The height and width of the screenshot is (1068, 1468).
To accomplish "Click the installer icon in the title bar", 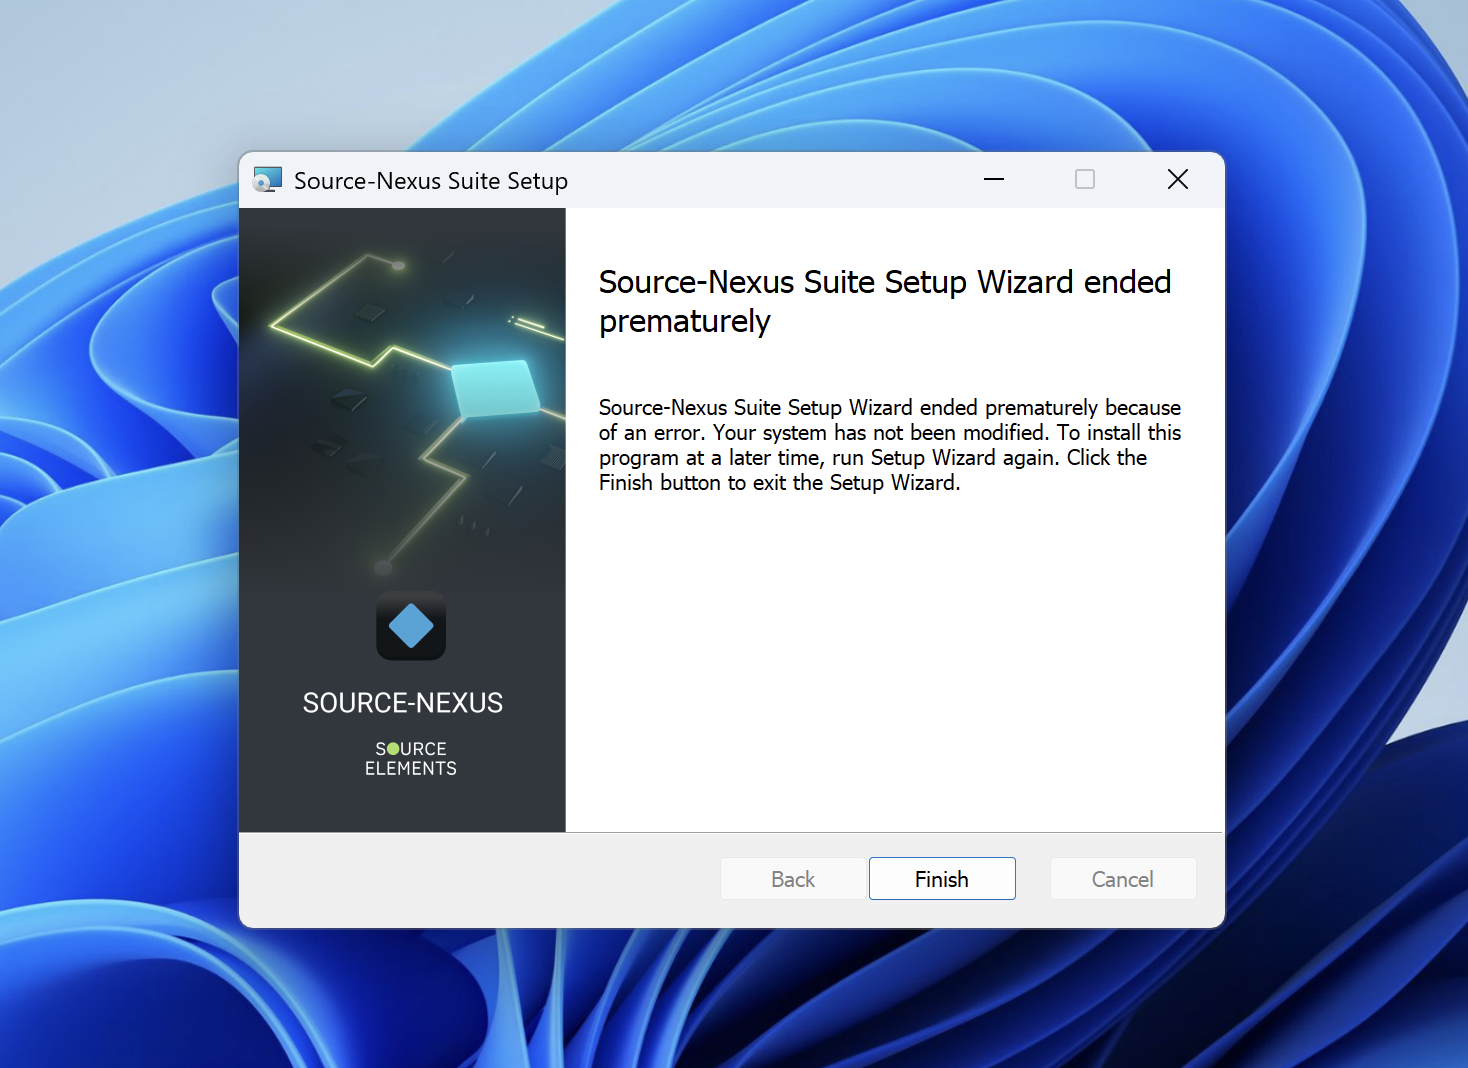I will point(267,180).
